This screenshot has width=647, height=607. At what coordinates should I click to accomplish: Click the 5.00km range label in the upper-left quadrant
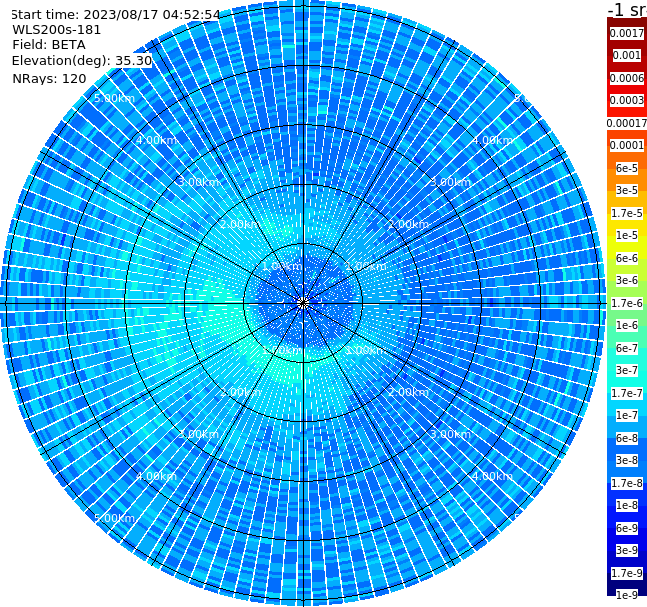tap(114, 98)
